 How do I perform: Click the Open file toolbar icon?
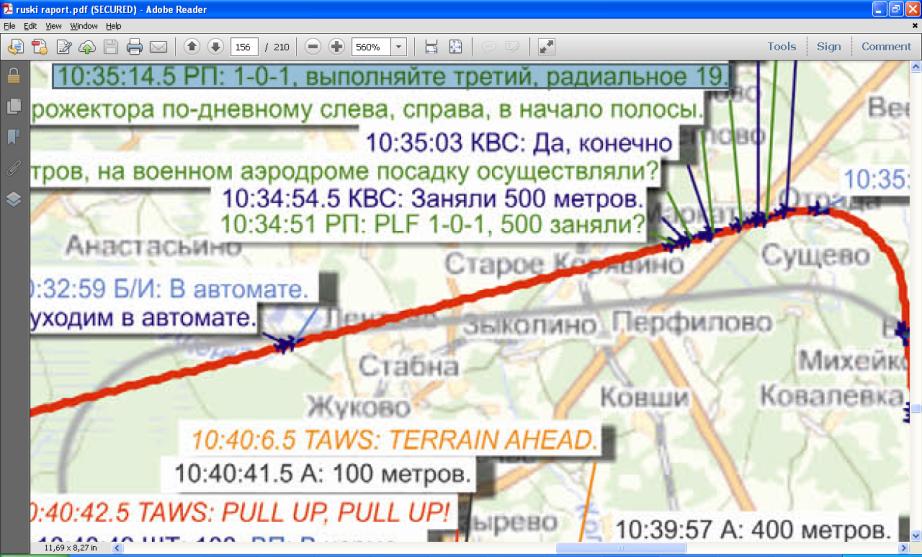[16, 46]
